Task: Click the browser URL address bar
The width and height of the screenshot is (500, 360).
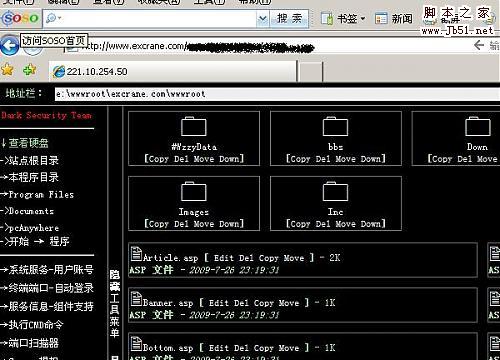Action: click(x=267, y=46)
